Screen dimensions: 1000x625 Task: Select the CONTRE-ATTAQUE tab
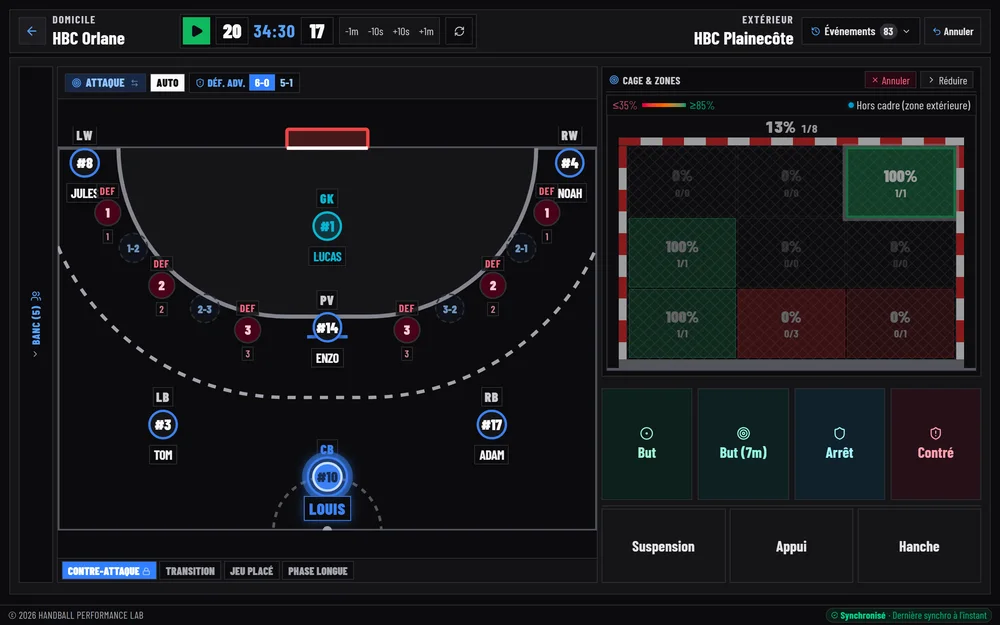coord(109,571)
